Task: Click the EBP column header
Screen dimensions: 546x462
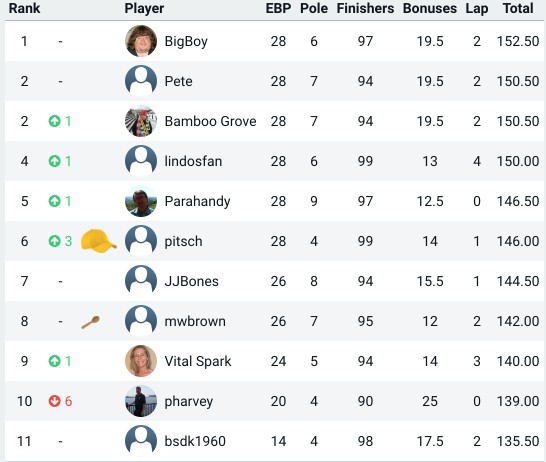Action: click(x=278, y=8)
